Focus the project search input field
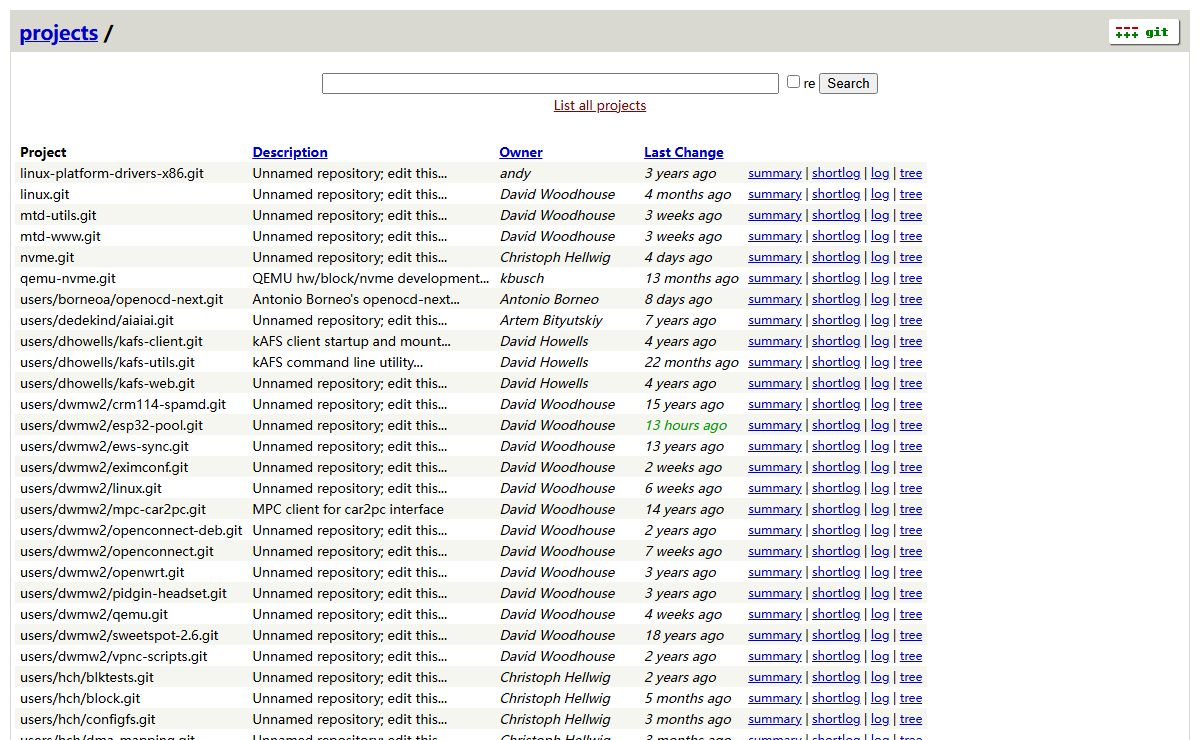This screenshot has height=740, width=1200. coord(550,84)
